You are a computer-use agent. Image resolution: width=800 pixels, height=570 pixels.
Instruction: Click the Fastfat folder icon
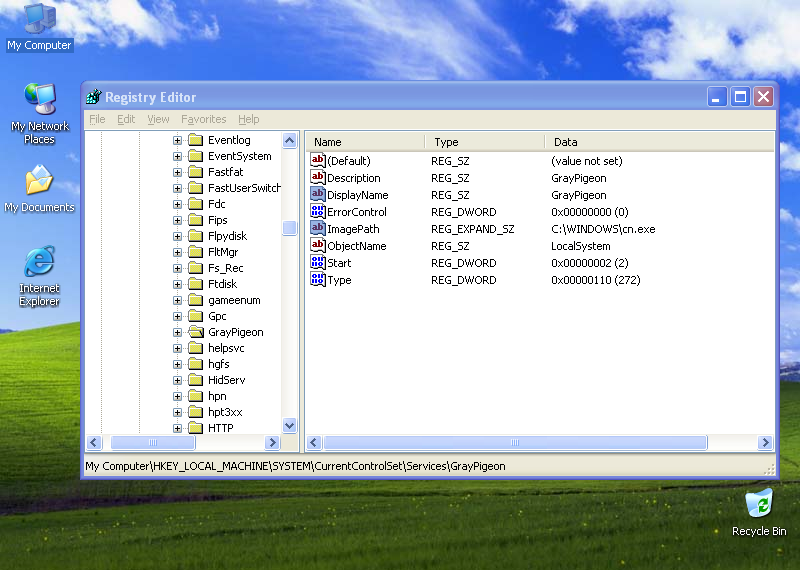[196, 172]
